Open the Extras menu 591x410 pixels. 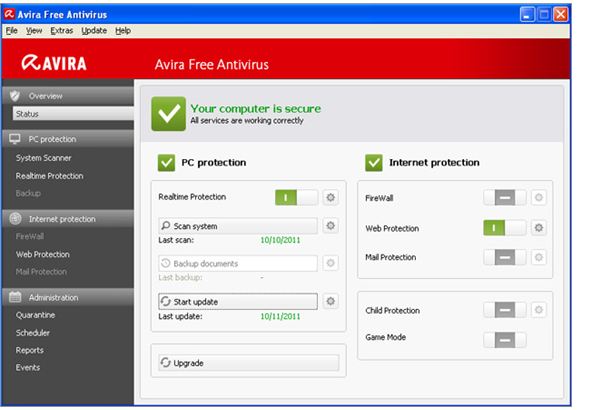pyautogui.click(x=62, y=31)
